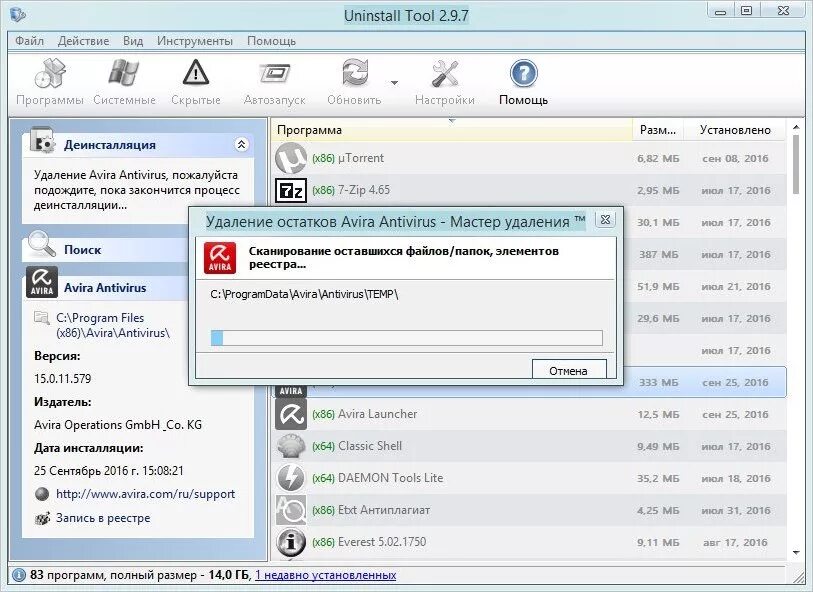
Task: Click globe icon beside Avira support link
Action: [42, 494]
